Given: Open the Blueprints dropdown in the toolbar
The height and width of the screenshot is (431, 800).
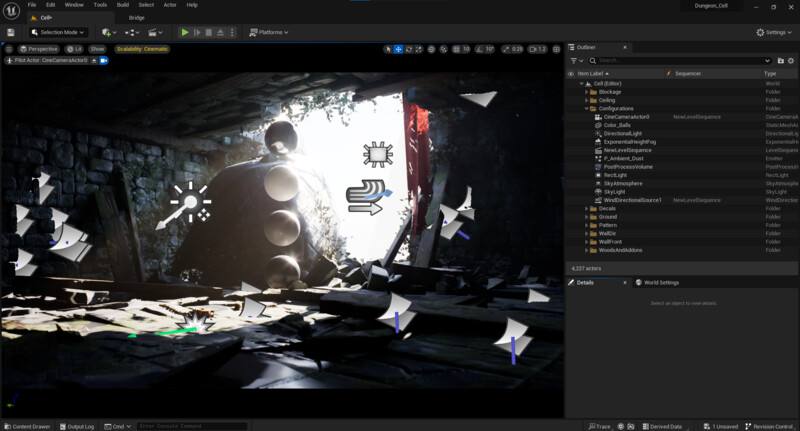Looking at the screenshot, I should click(x=132, y=32).
